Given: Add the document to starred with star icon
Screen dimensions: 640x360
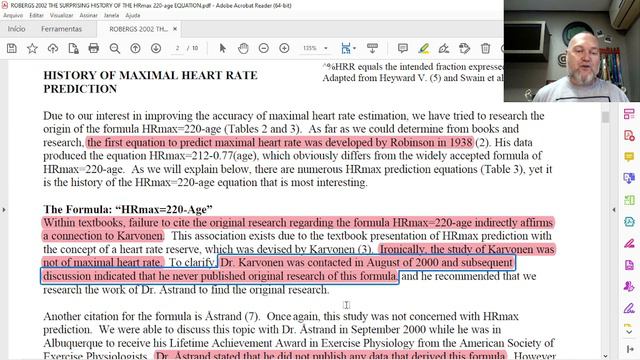Looking at the screenshot, I should pyautogui.click(x=32, y=49).
